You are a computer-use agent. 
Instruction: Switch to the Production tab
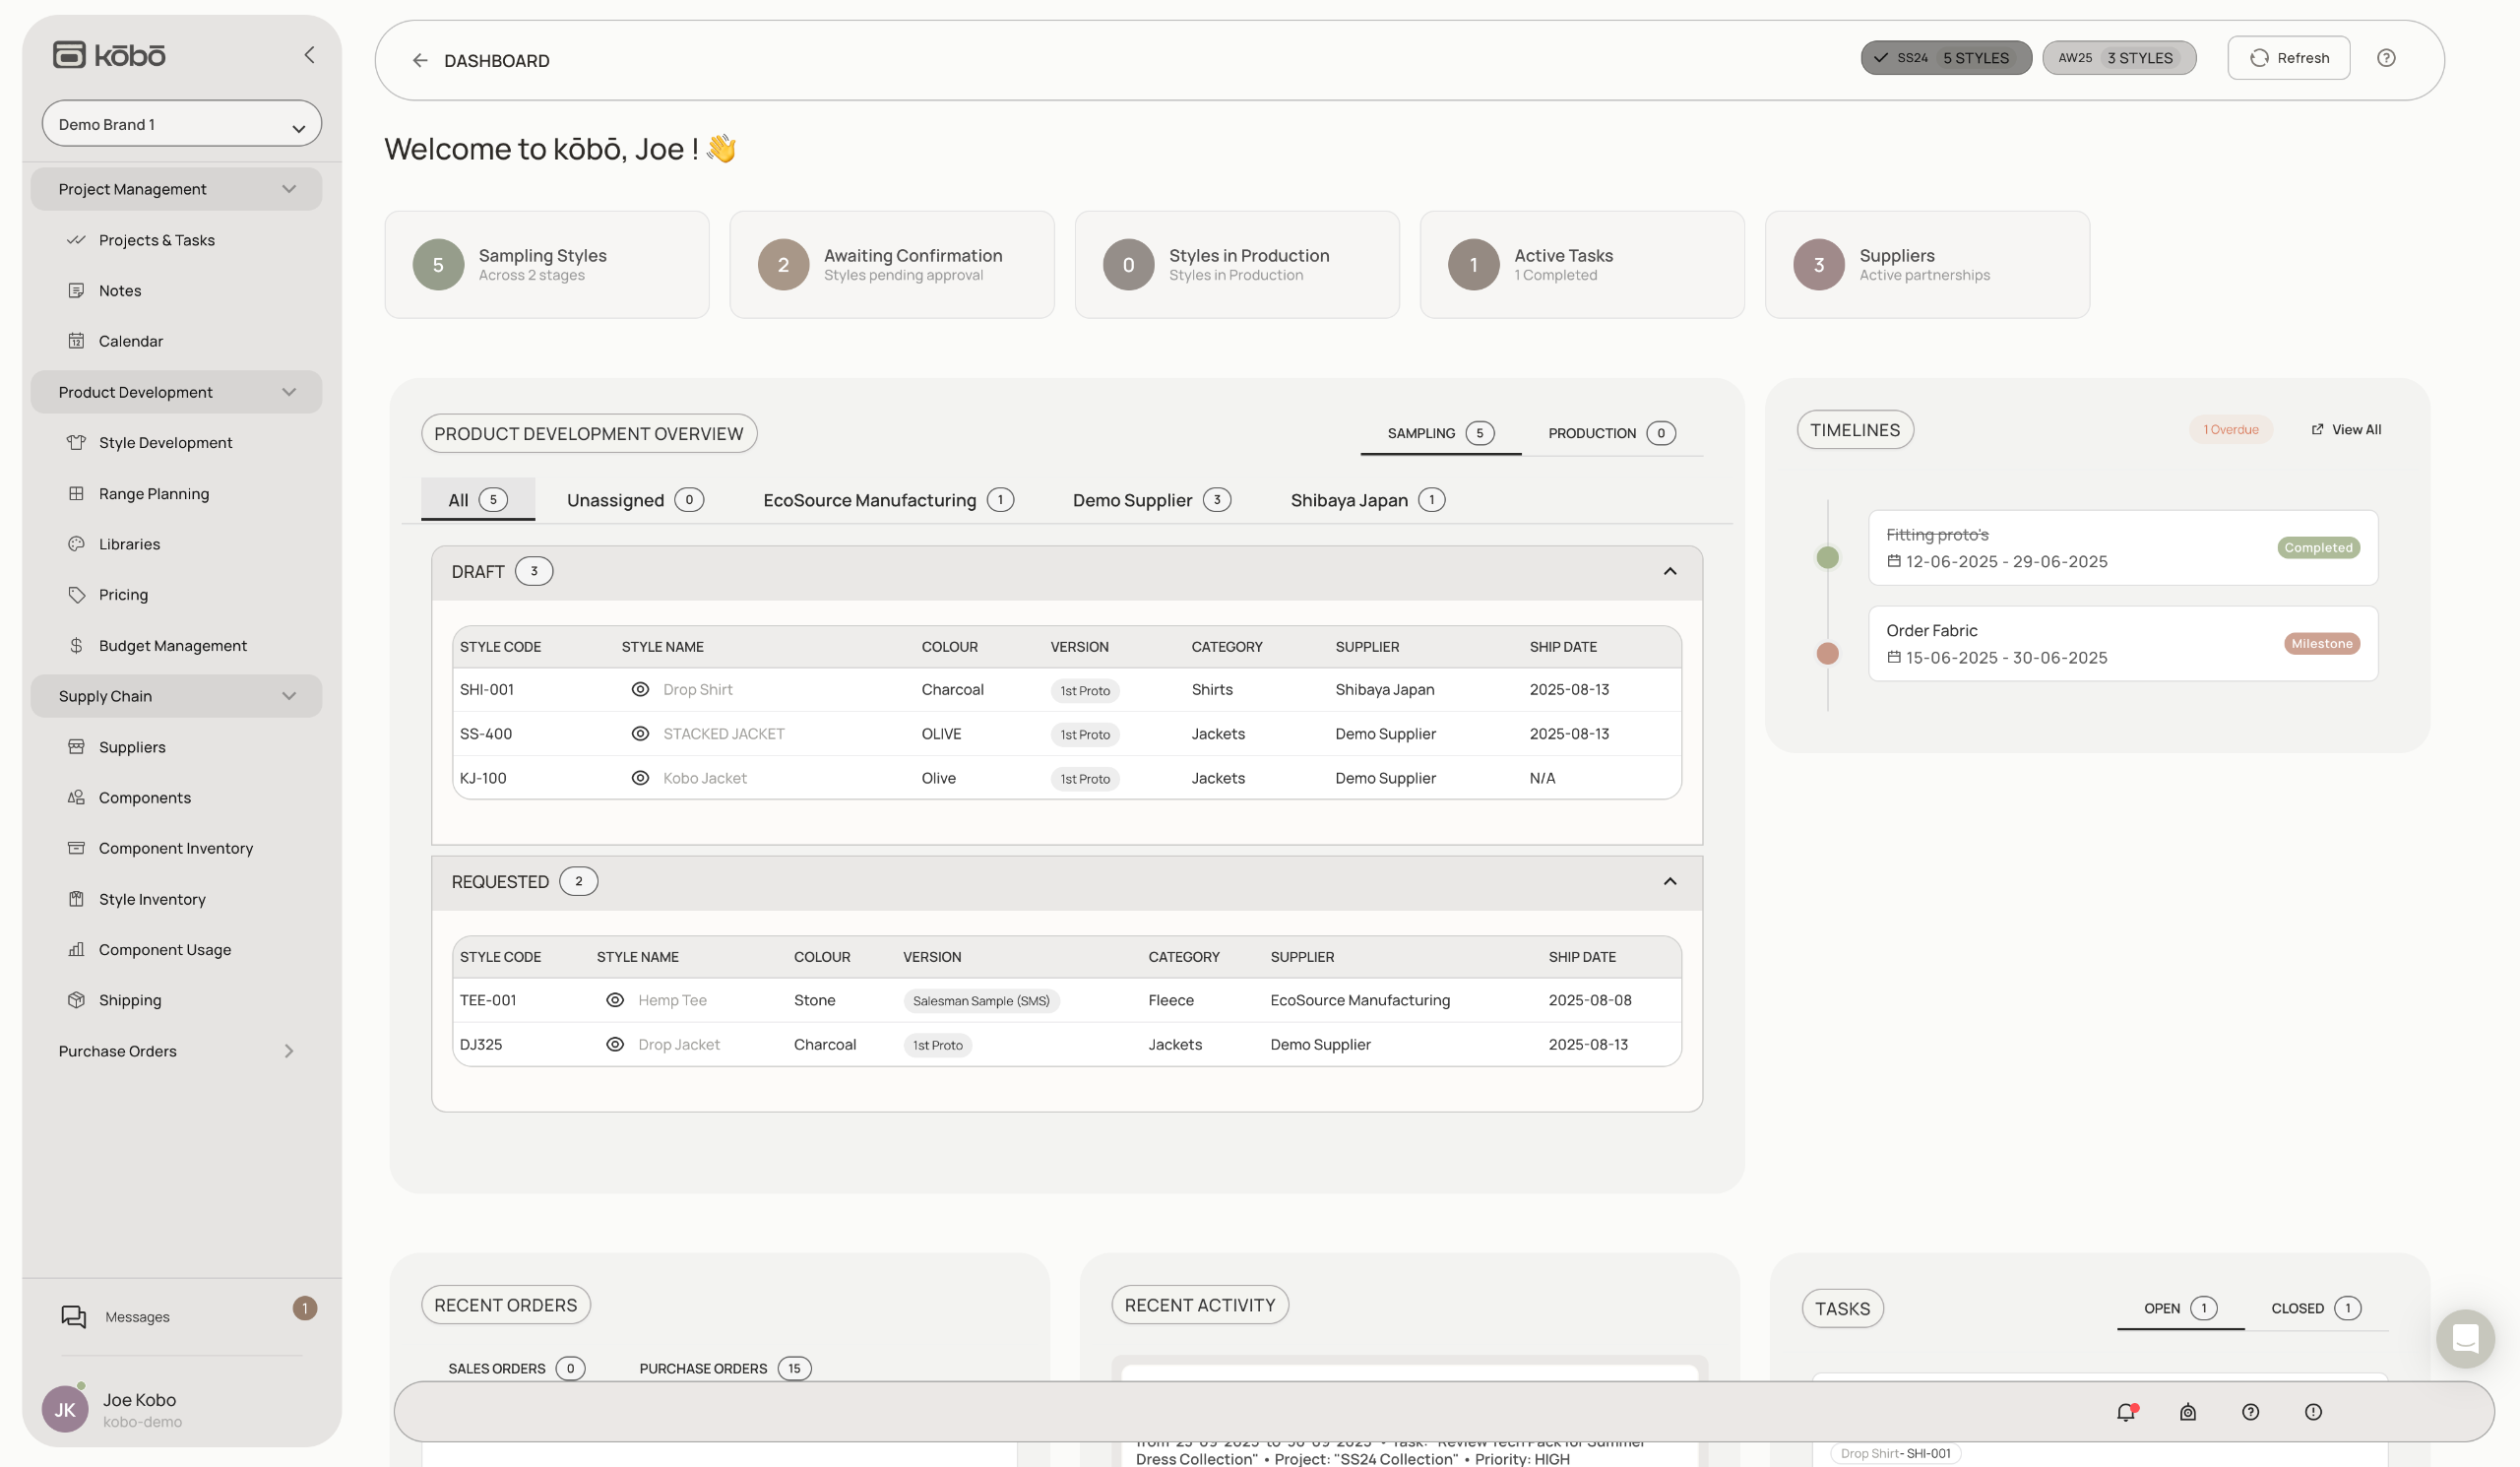point(1610,433)
